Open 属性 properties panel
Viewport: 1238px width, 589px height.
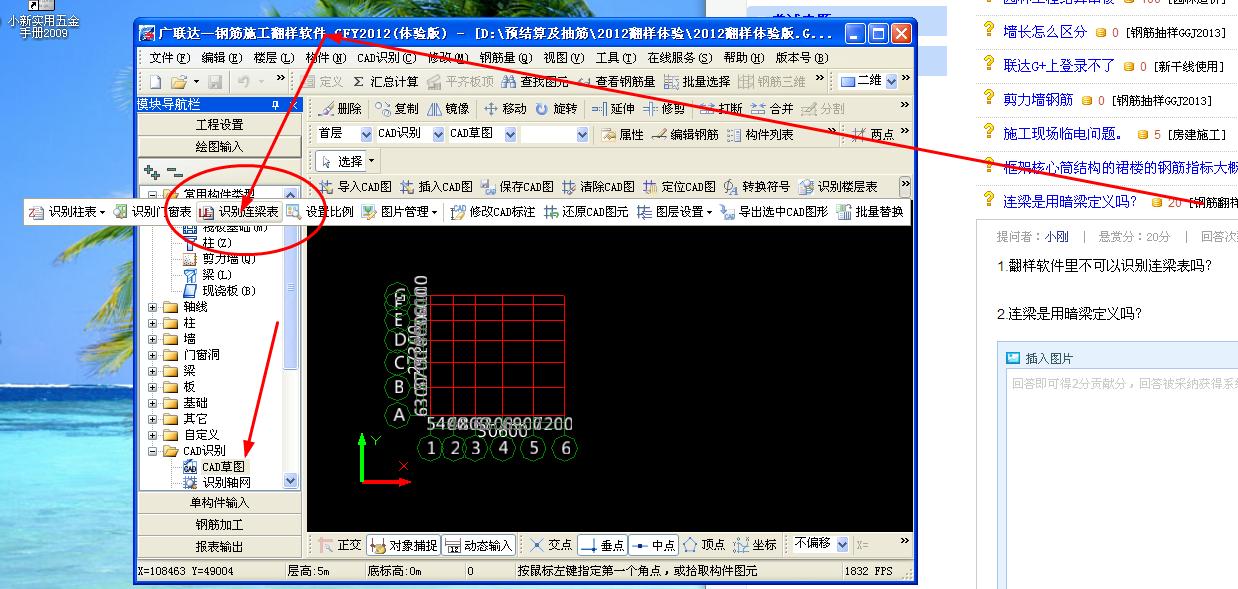622,134
